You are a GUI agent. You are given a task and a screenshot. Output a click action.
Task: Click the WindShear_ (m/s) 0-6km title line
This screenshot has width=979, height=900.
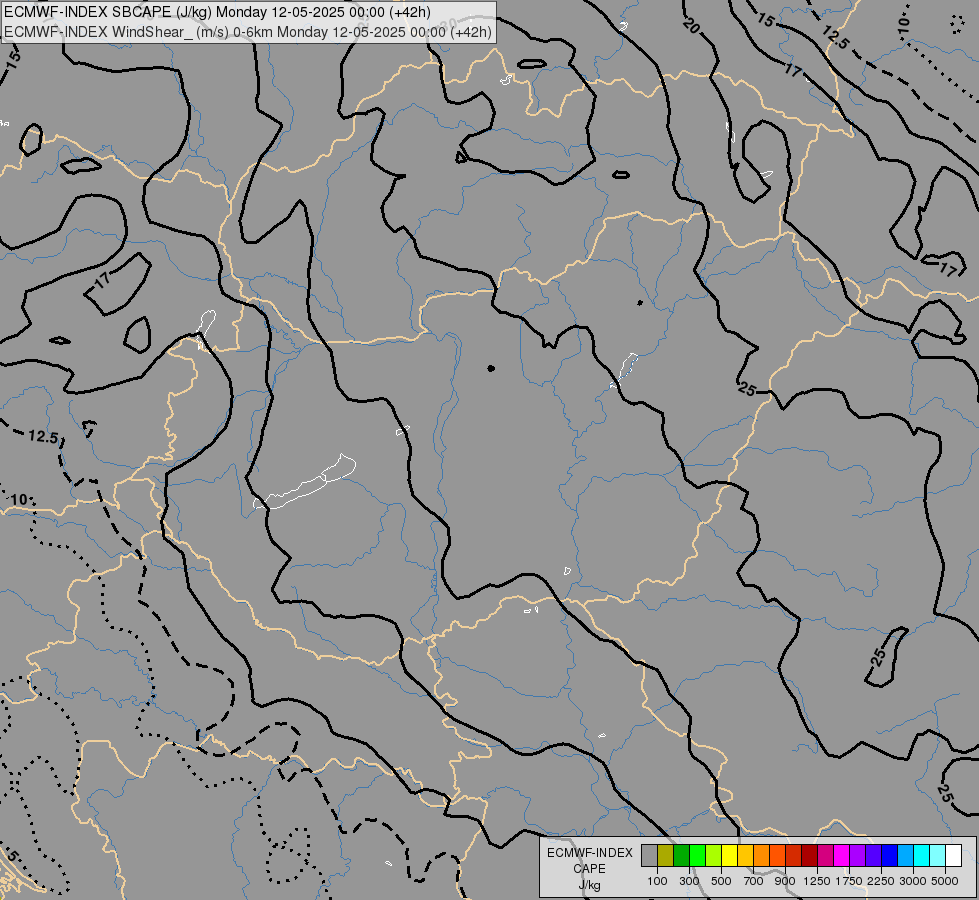pos(247,31)
